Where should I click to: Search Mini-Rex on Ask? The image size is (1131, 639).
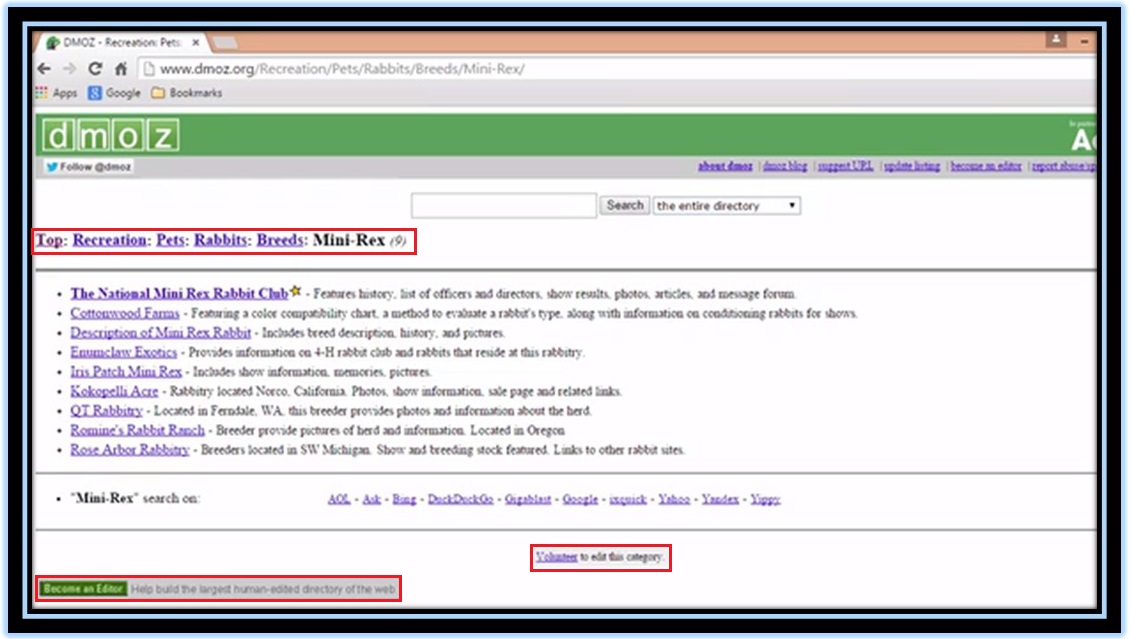click(x=371, y=499)
